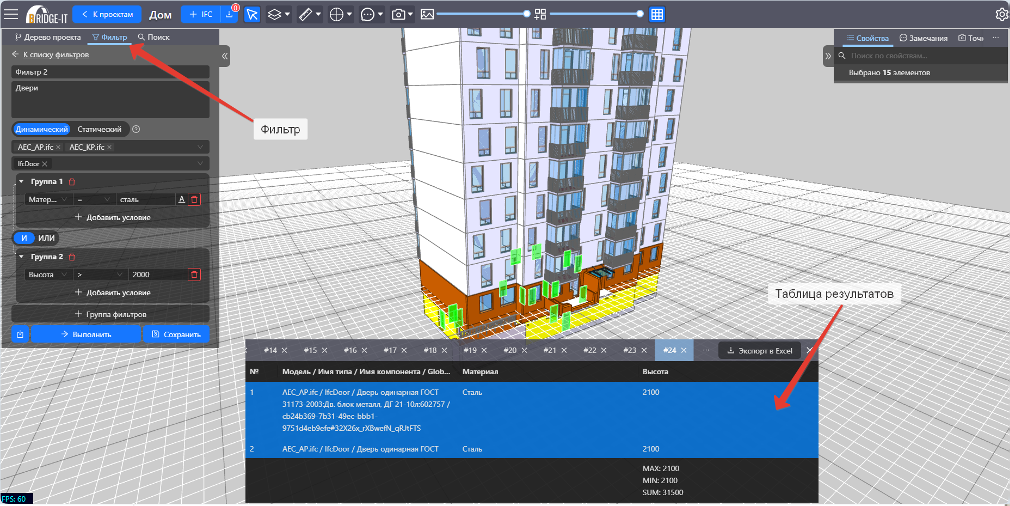Activate the selection cursor tool
Screen dimensions: 1010x506
coord(252,14)
